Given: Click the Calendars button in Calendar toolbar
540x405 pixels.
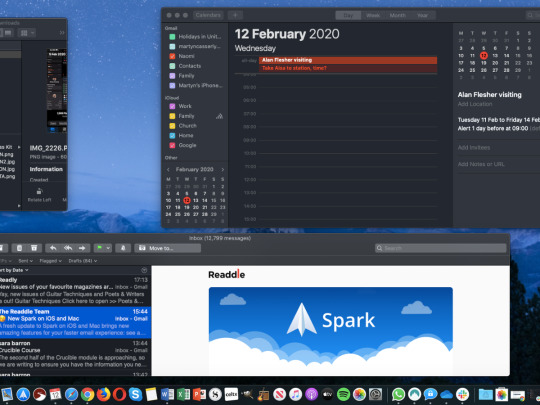Looking at the screenshot, I should tap(208, 15).
